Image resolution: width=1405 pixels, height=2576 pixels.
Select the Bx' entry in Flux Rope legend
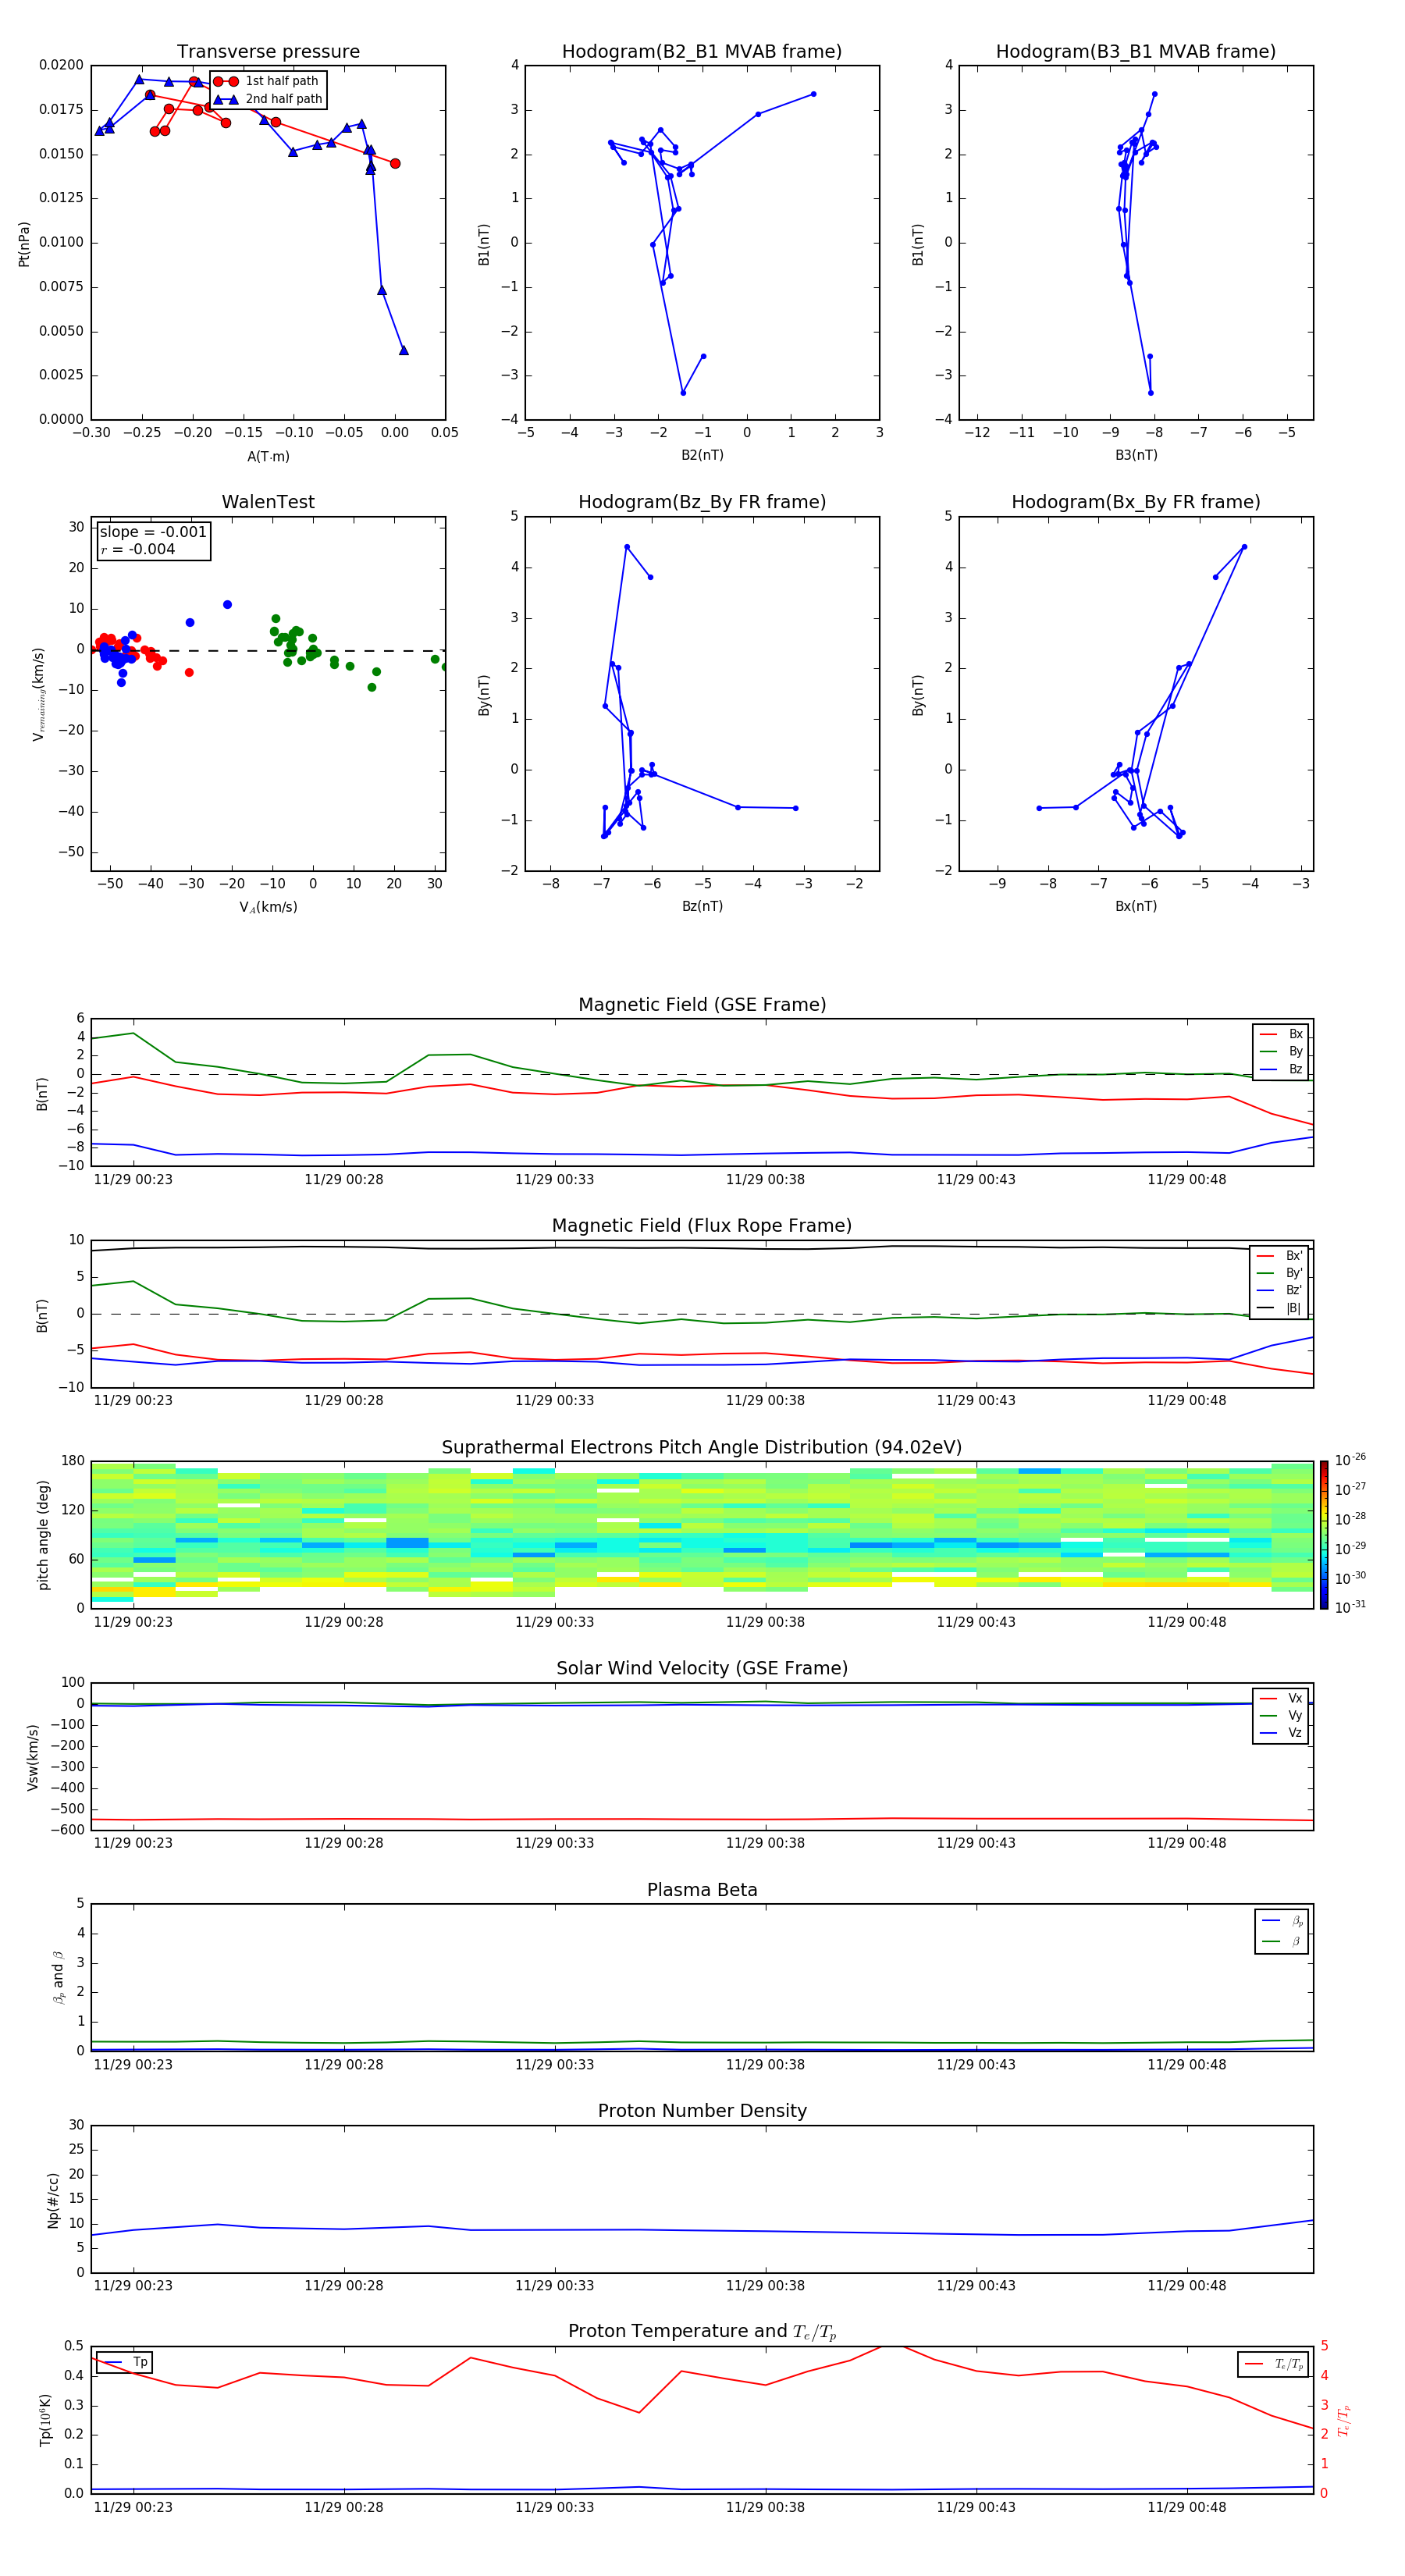(1280, 1256)
